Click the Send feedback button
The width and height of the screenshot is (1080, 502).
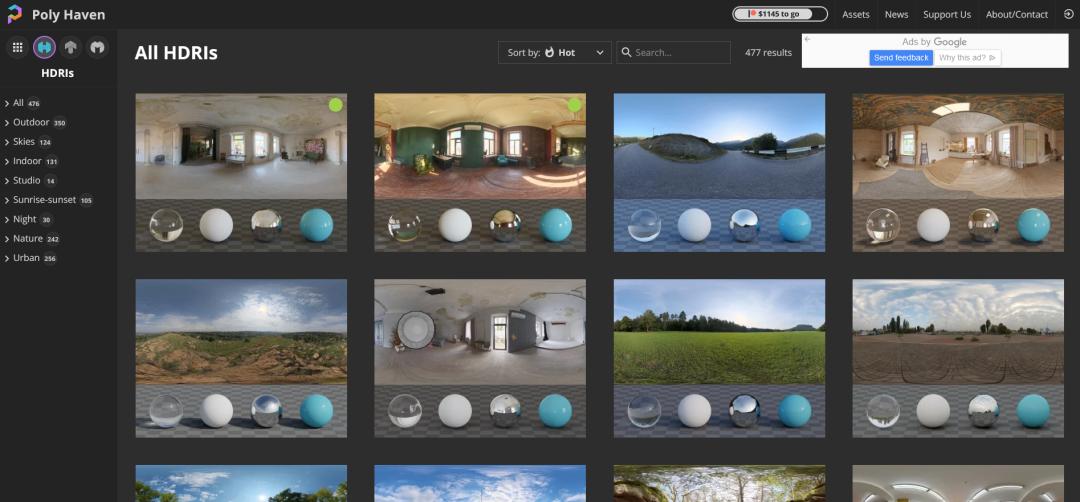[901, 58]
